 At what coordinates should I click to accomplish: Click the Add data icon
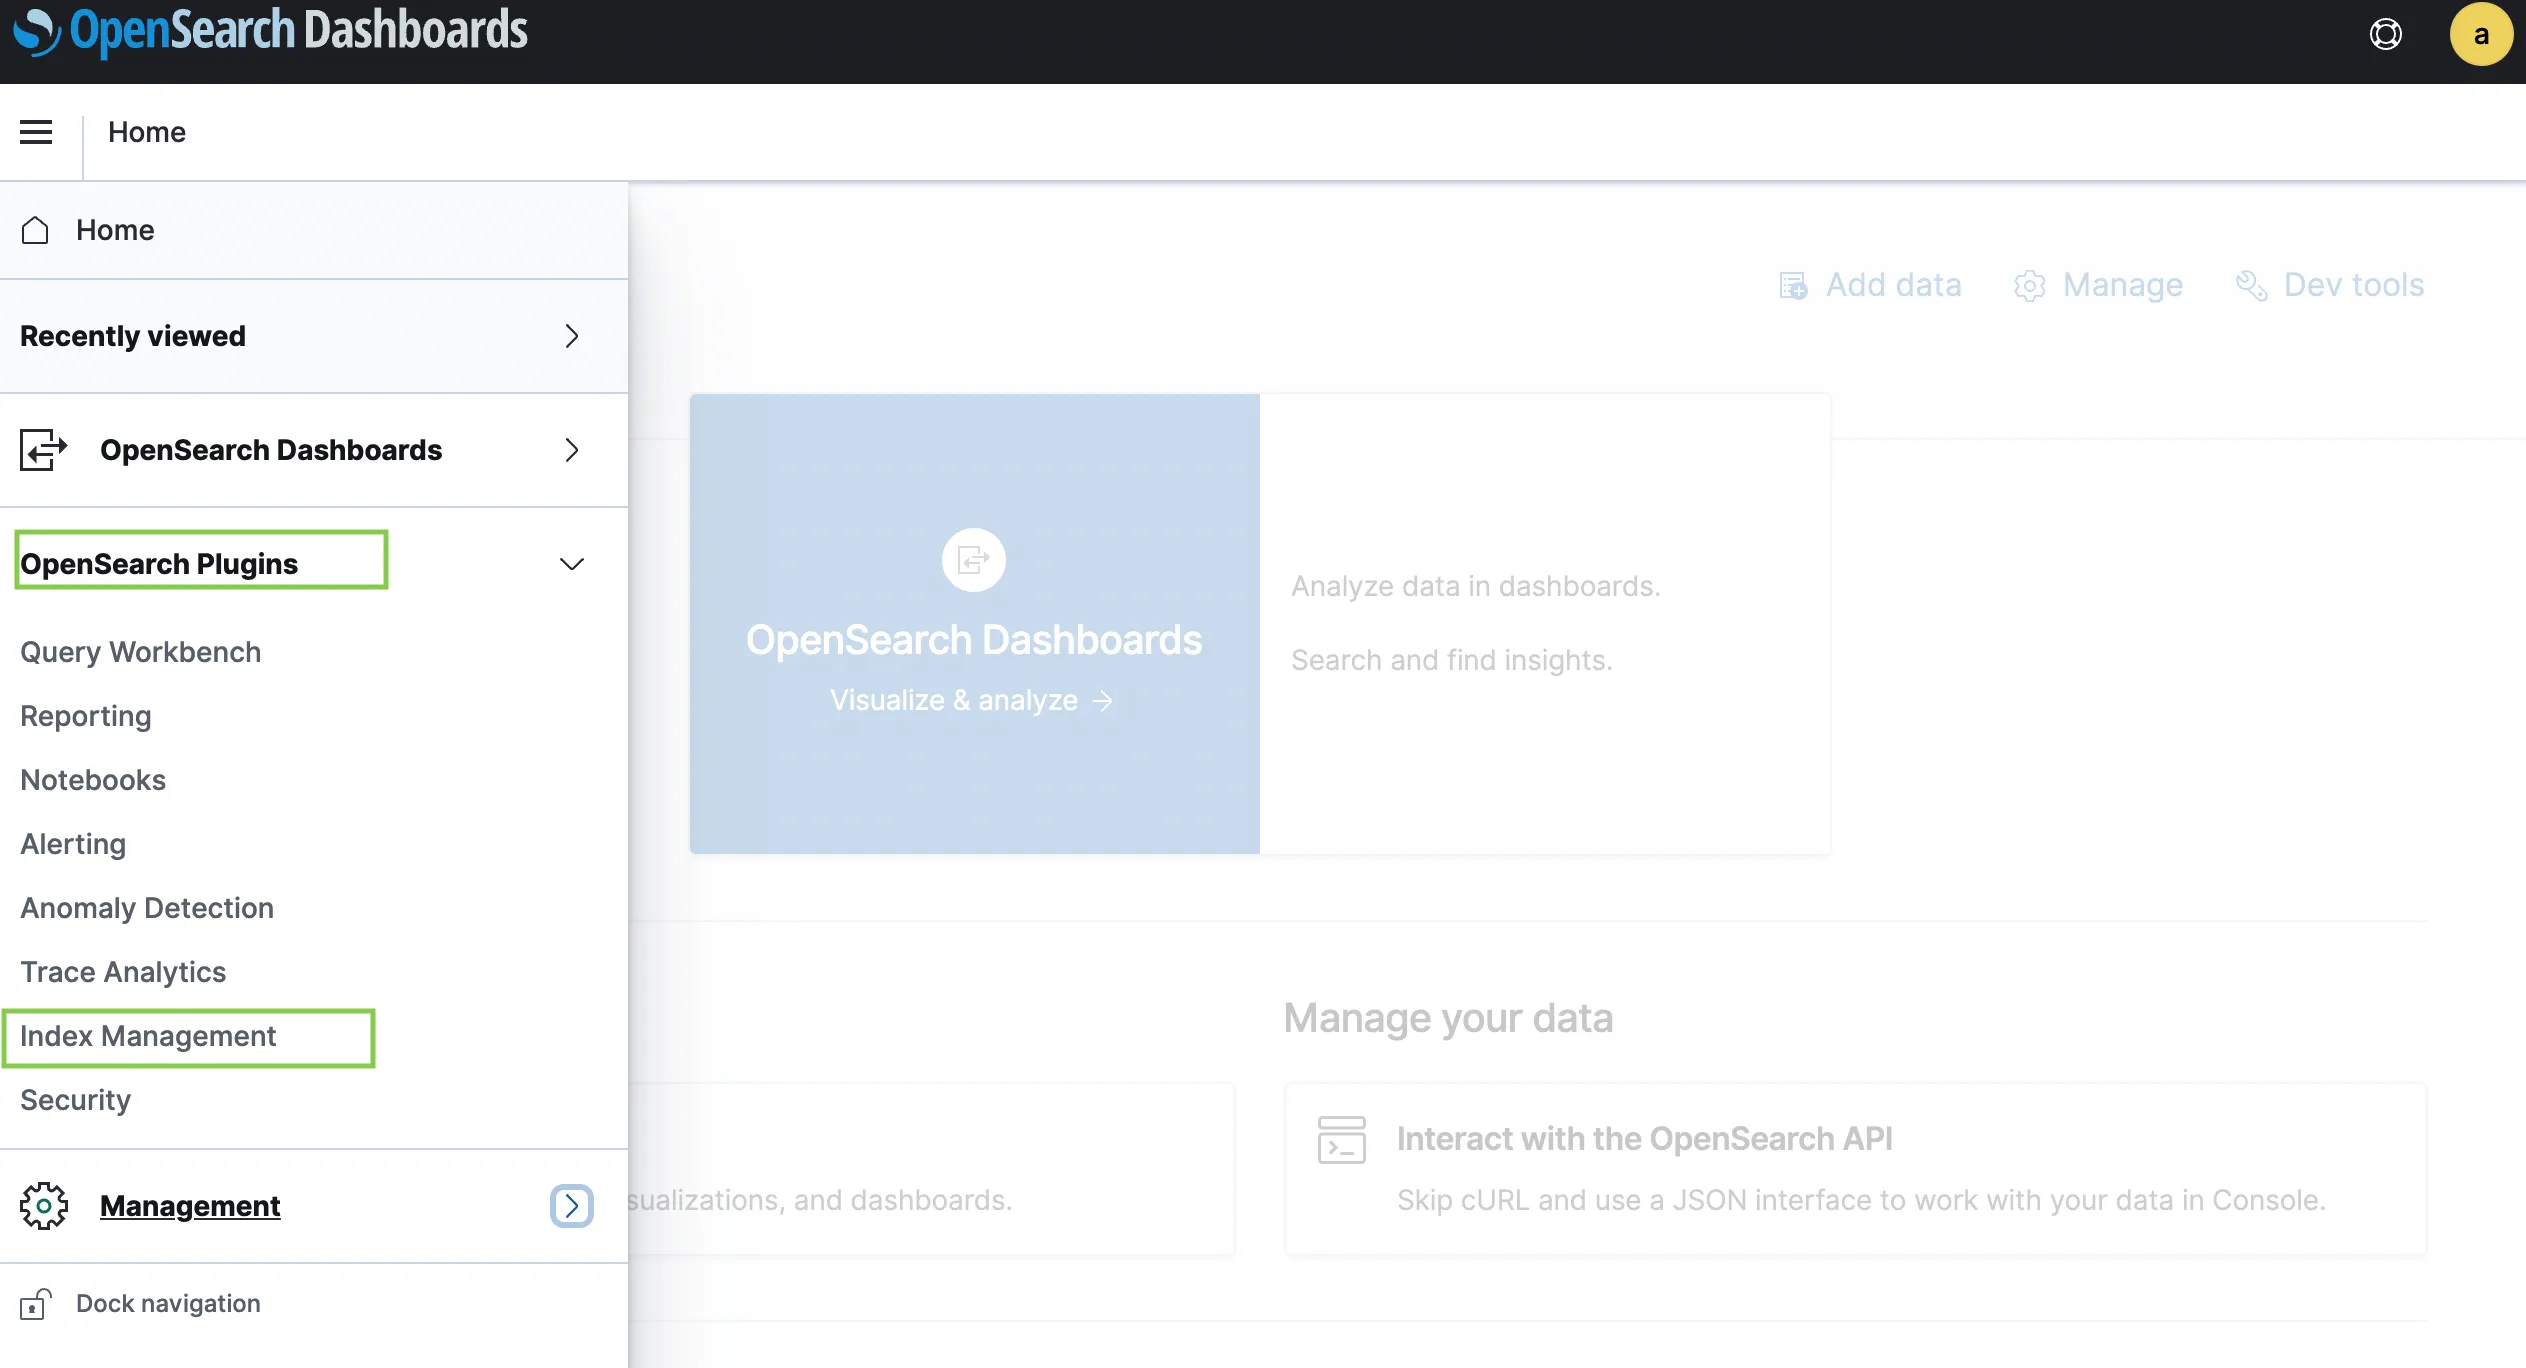click(x=1795, y=283)
